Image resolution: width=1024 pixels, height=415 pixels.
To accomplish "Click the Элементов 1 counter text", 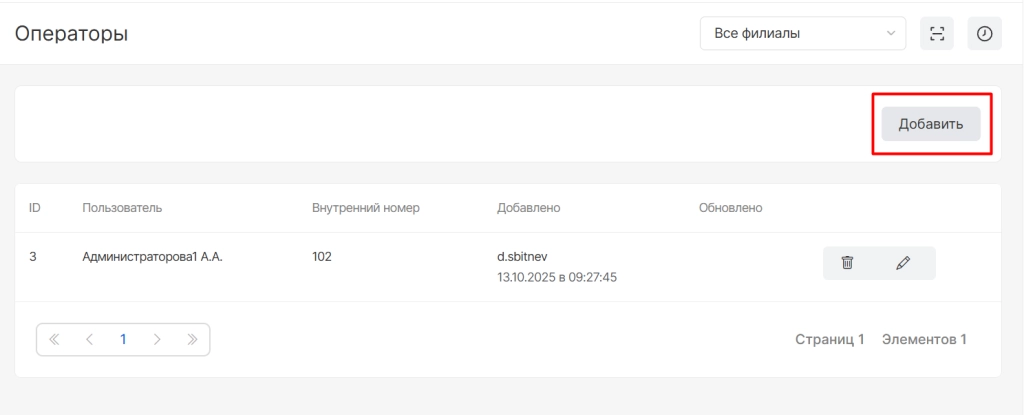I will 924,339.
